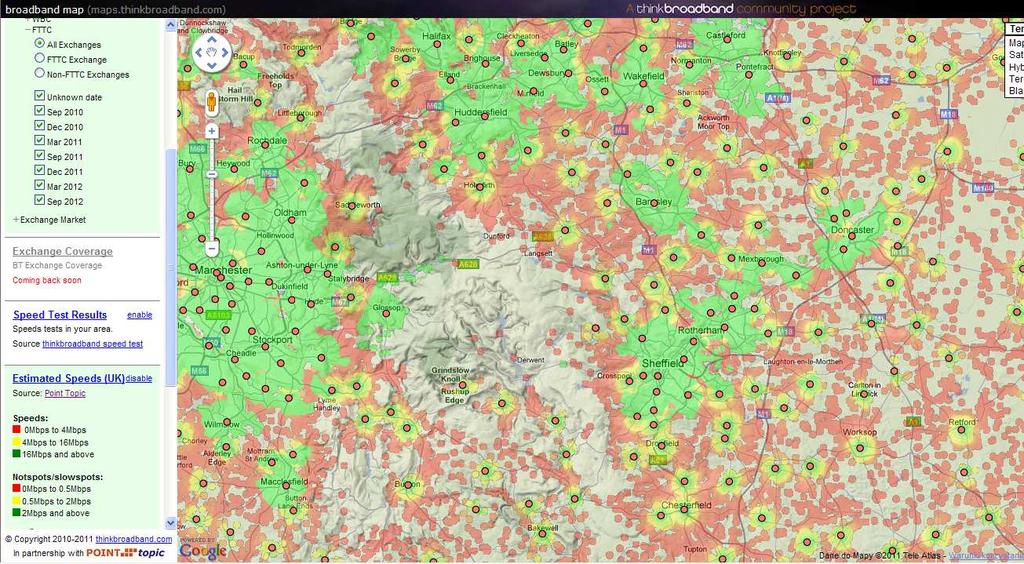Open the thinkbroadband.com copyright link
1024x564 pixels.
pos(134,539)
